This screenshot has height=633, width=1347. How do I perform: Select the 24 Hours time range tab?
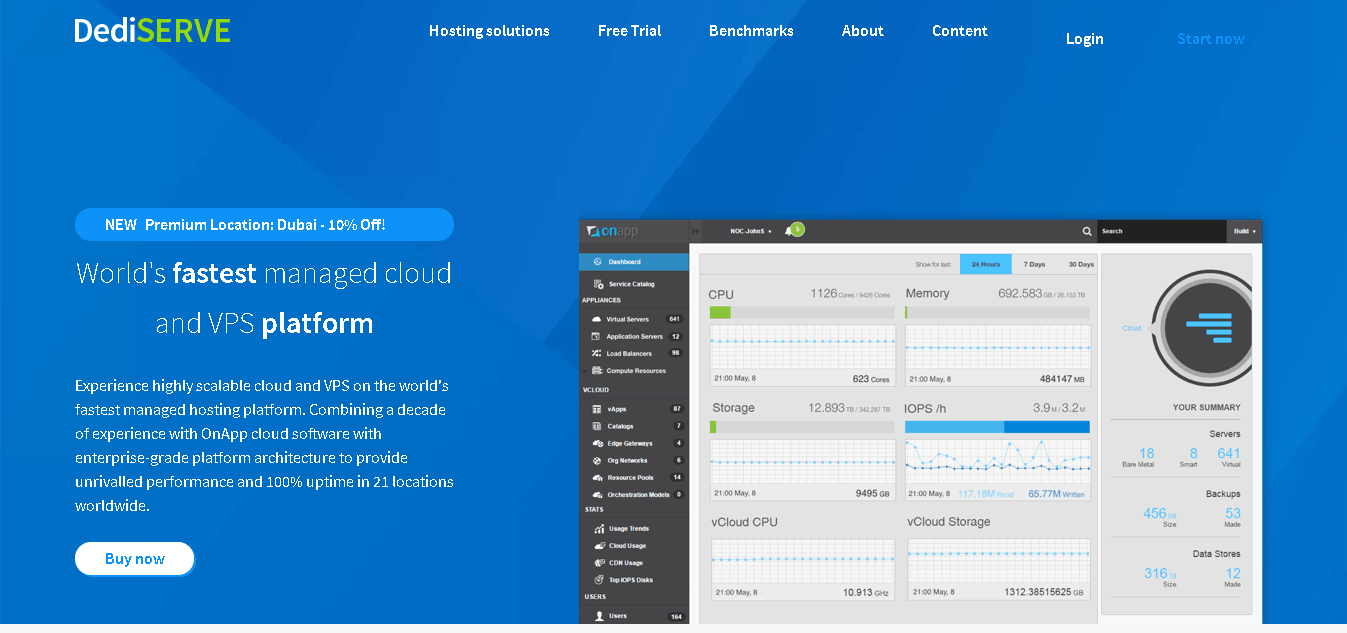(x=986, y=264)
